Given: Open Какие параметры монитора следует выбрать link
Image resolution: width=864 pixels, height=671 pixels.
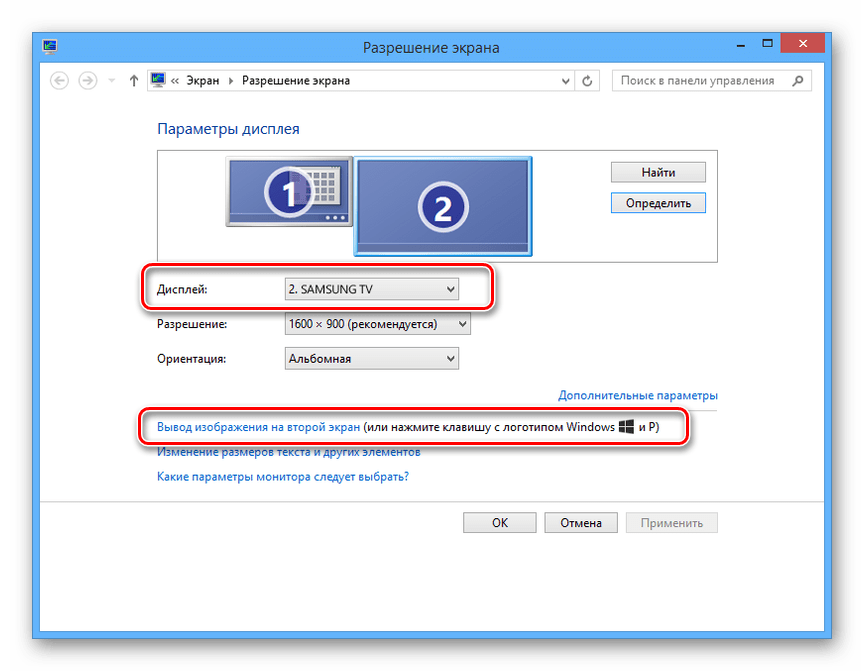Looking at the screenshot, I should 283,477.
